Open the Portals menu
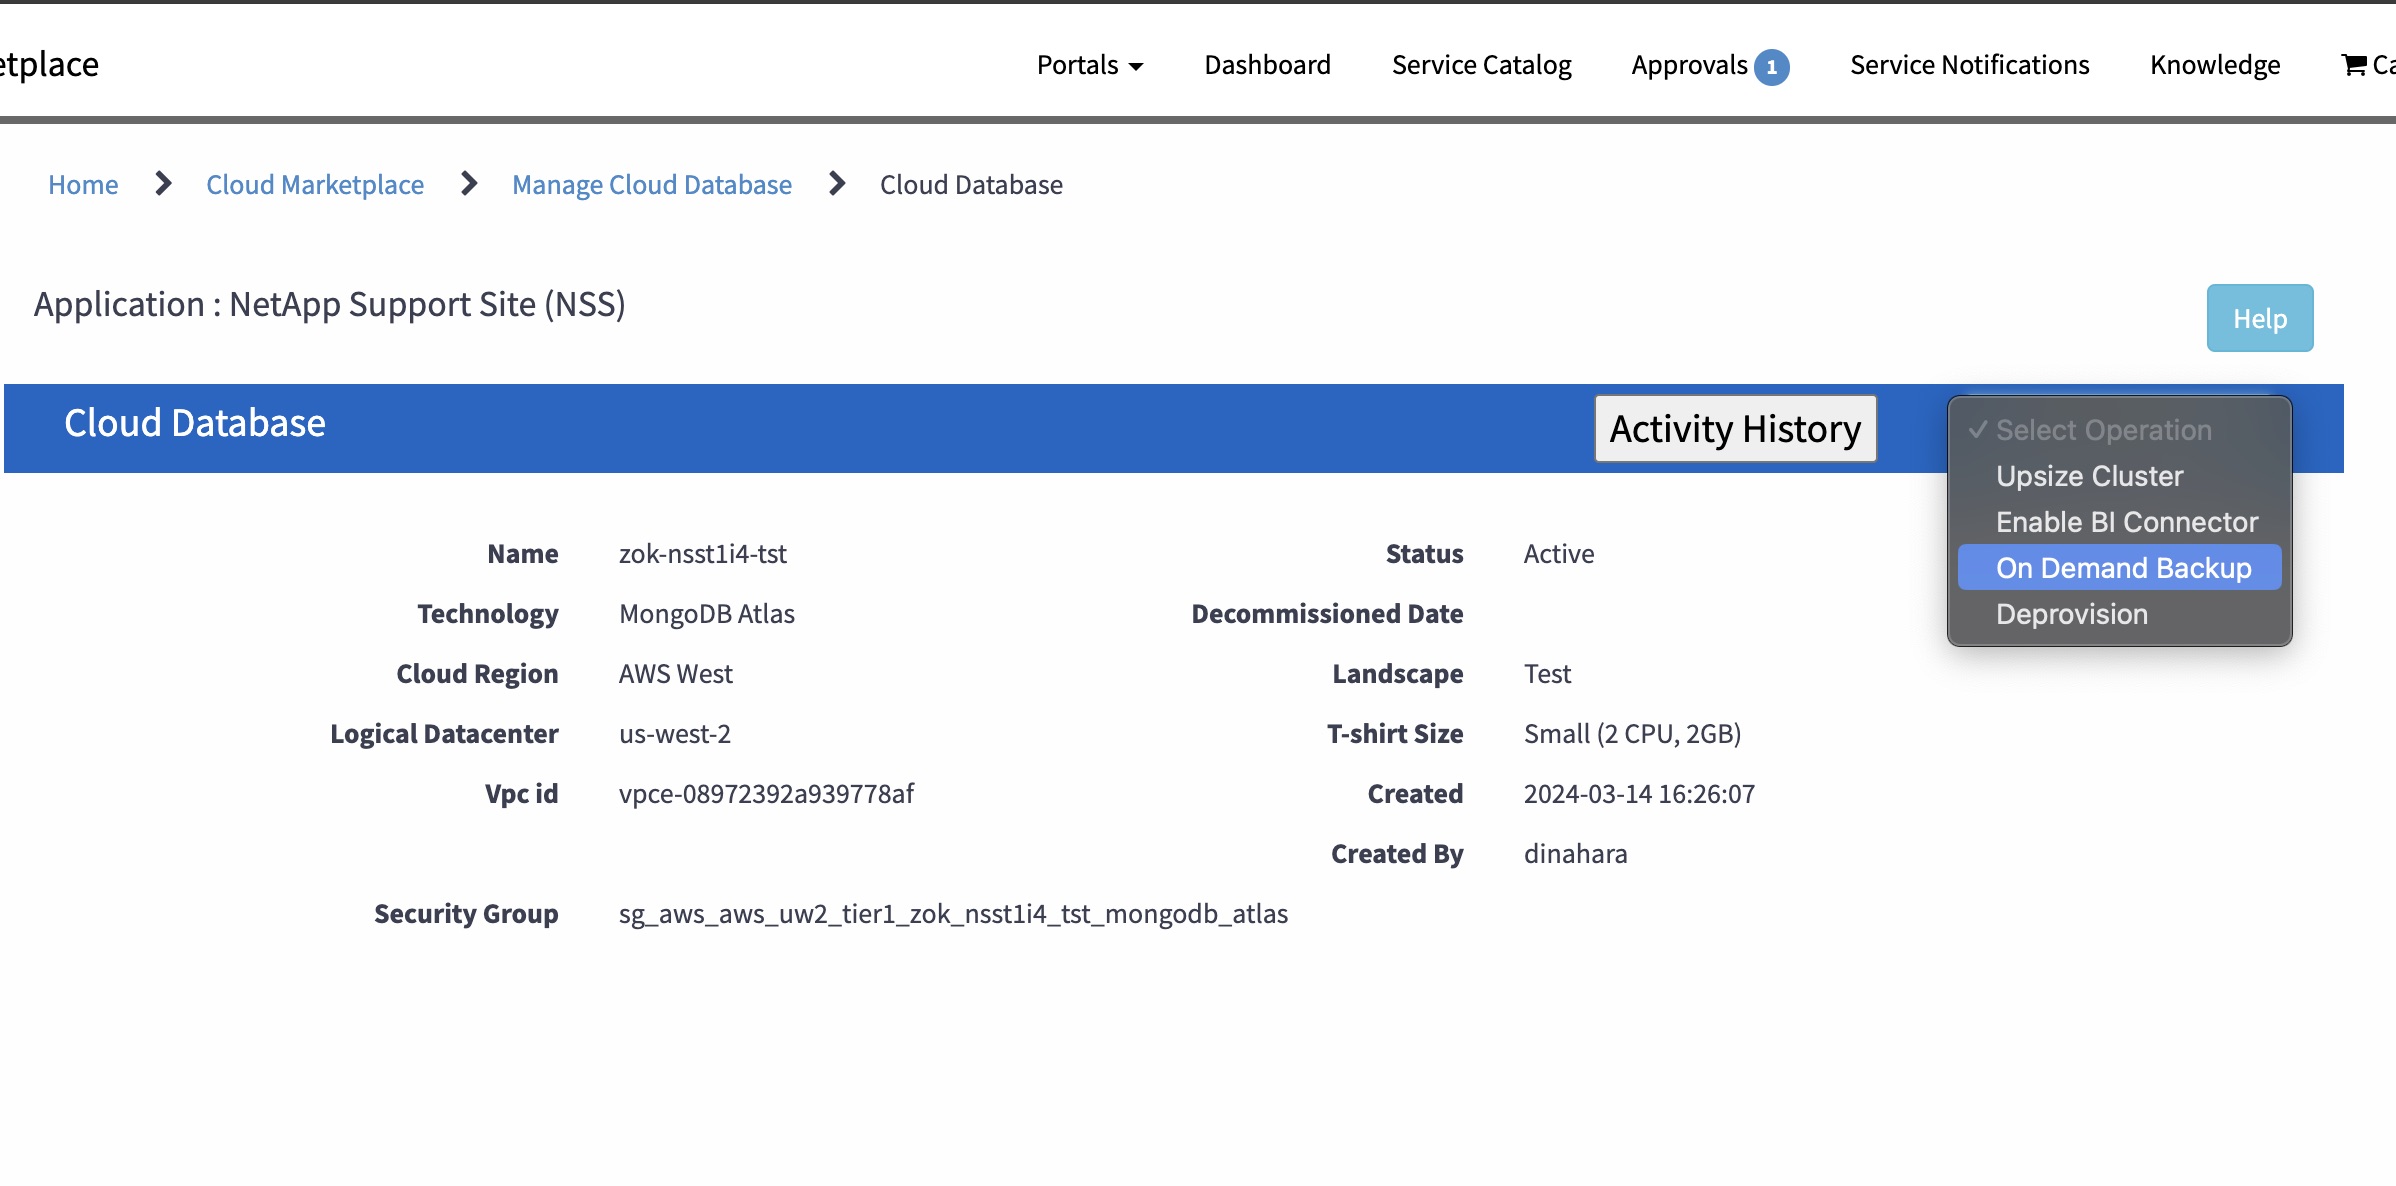 (x=1080, y=64)
